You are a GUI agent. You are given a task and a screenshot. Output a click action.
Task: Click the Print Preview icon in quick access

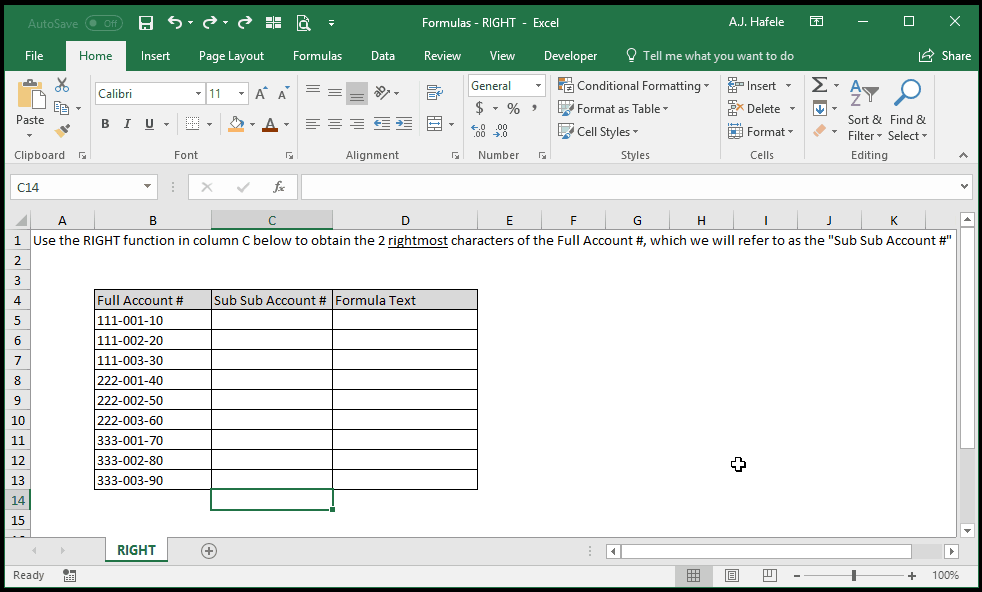(304, 23)
